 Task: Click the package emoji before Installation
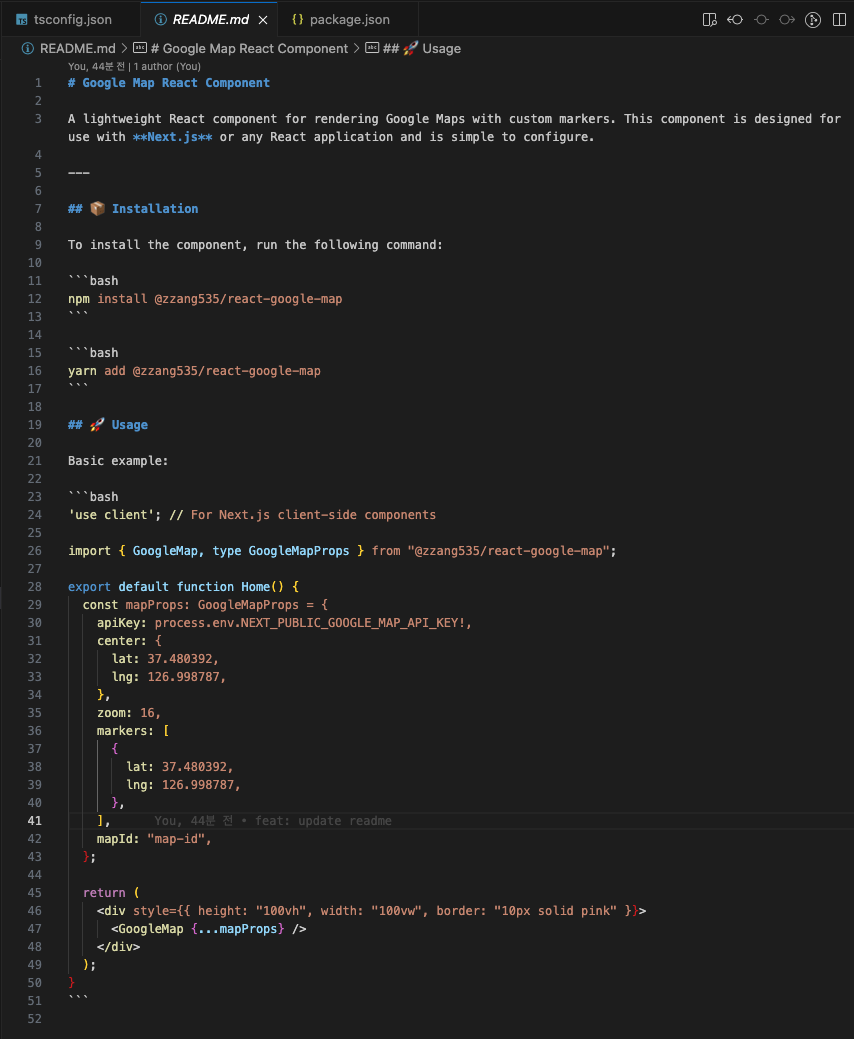(x=97, y=209)
